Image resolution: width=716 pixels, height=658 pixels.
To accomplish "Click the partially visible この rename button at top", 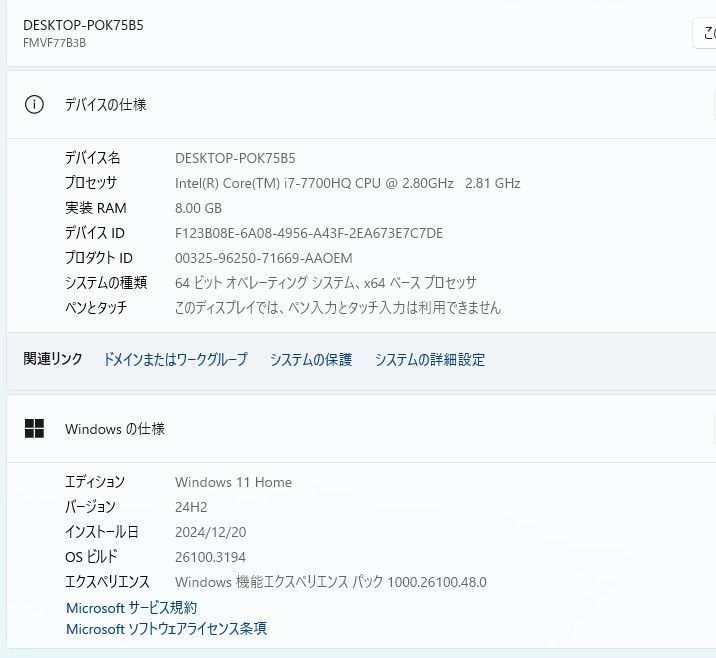I will [x=705, y=33].
